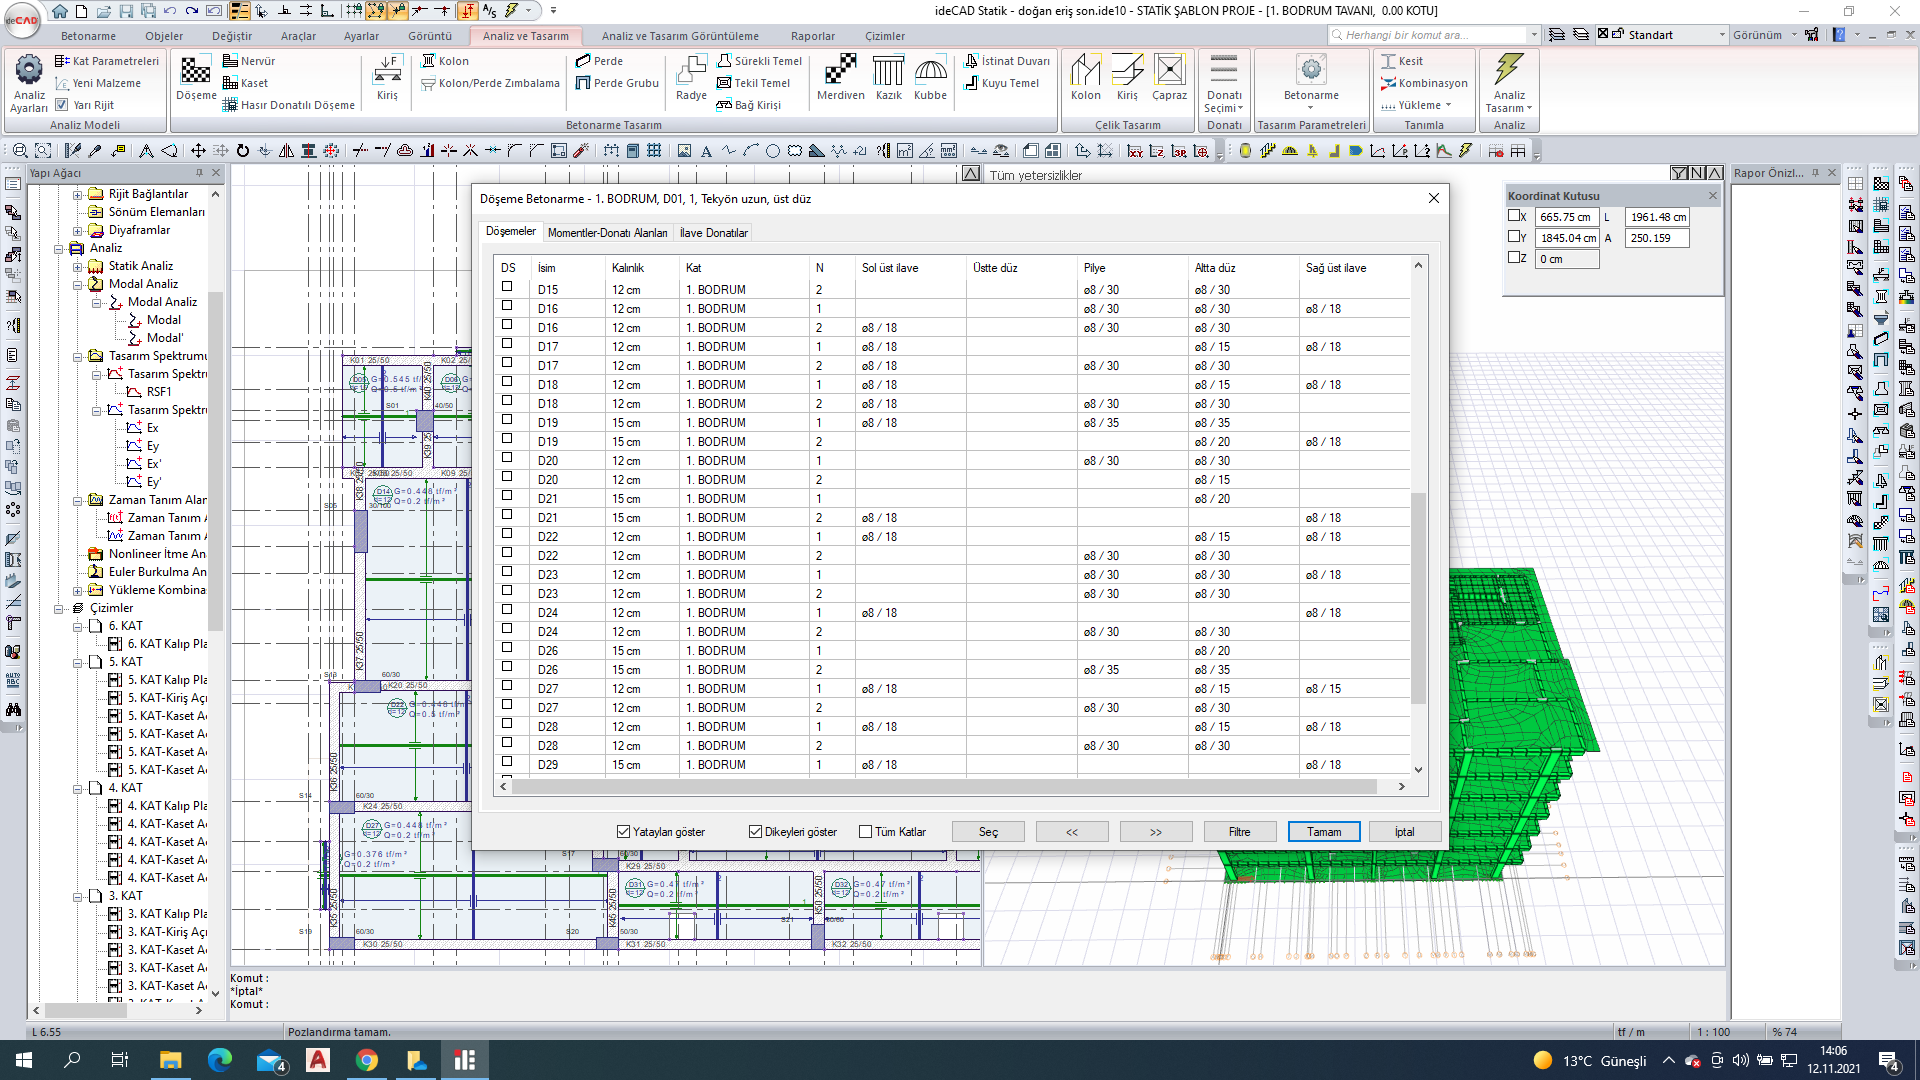1920x1080 pixels.
Task: Open the Kuyu Temel tool
Action: pos(1001,83)
